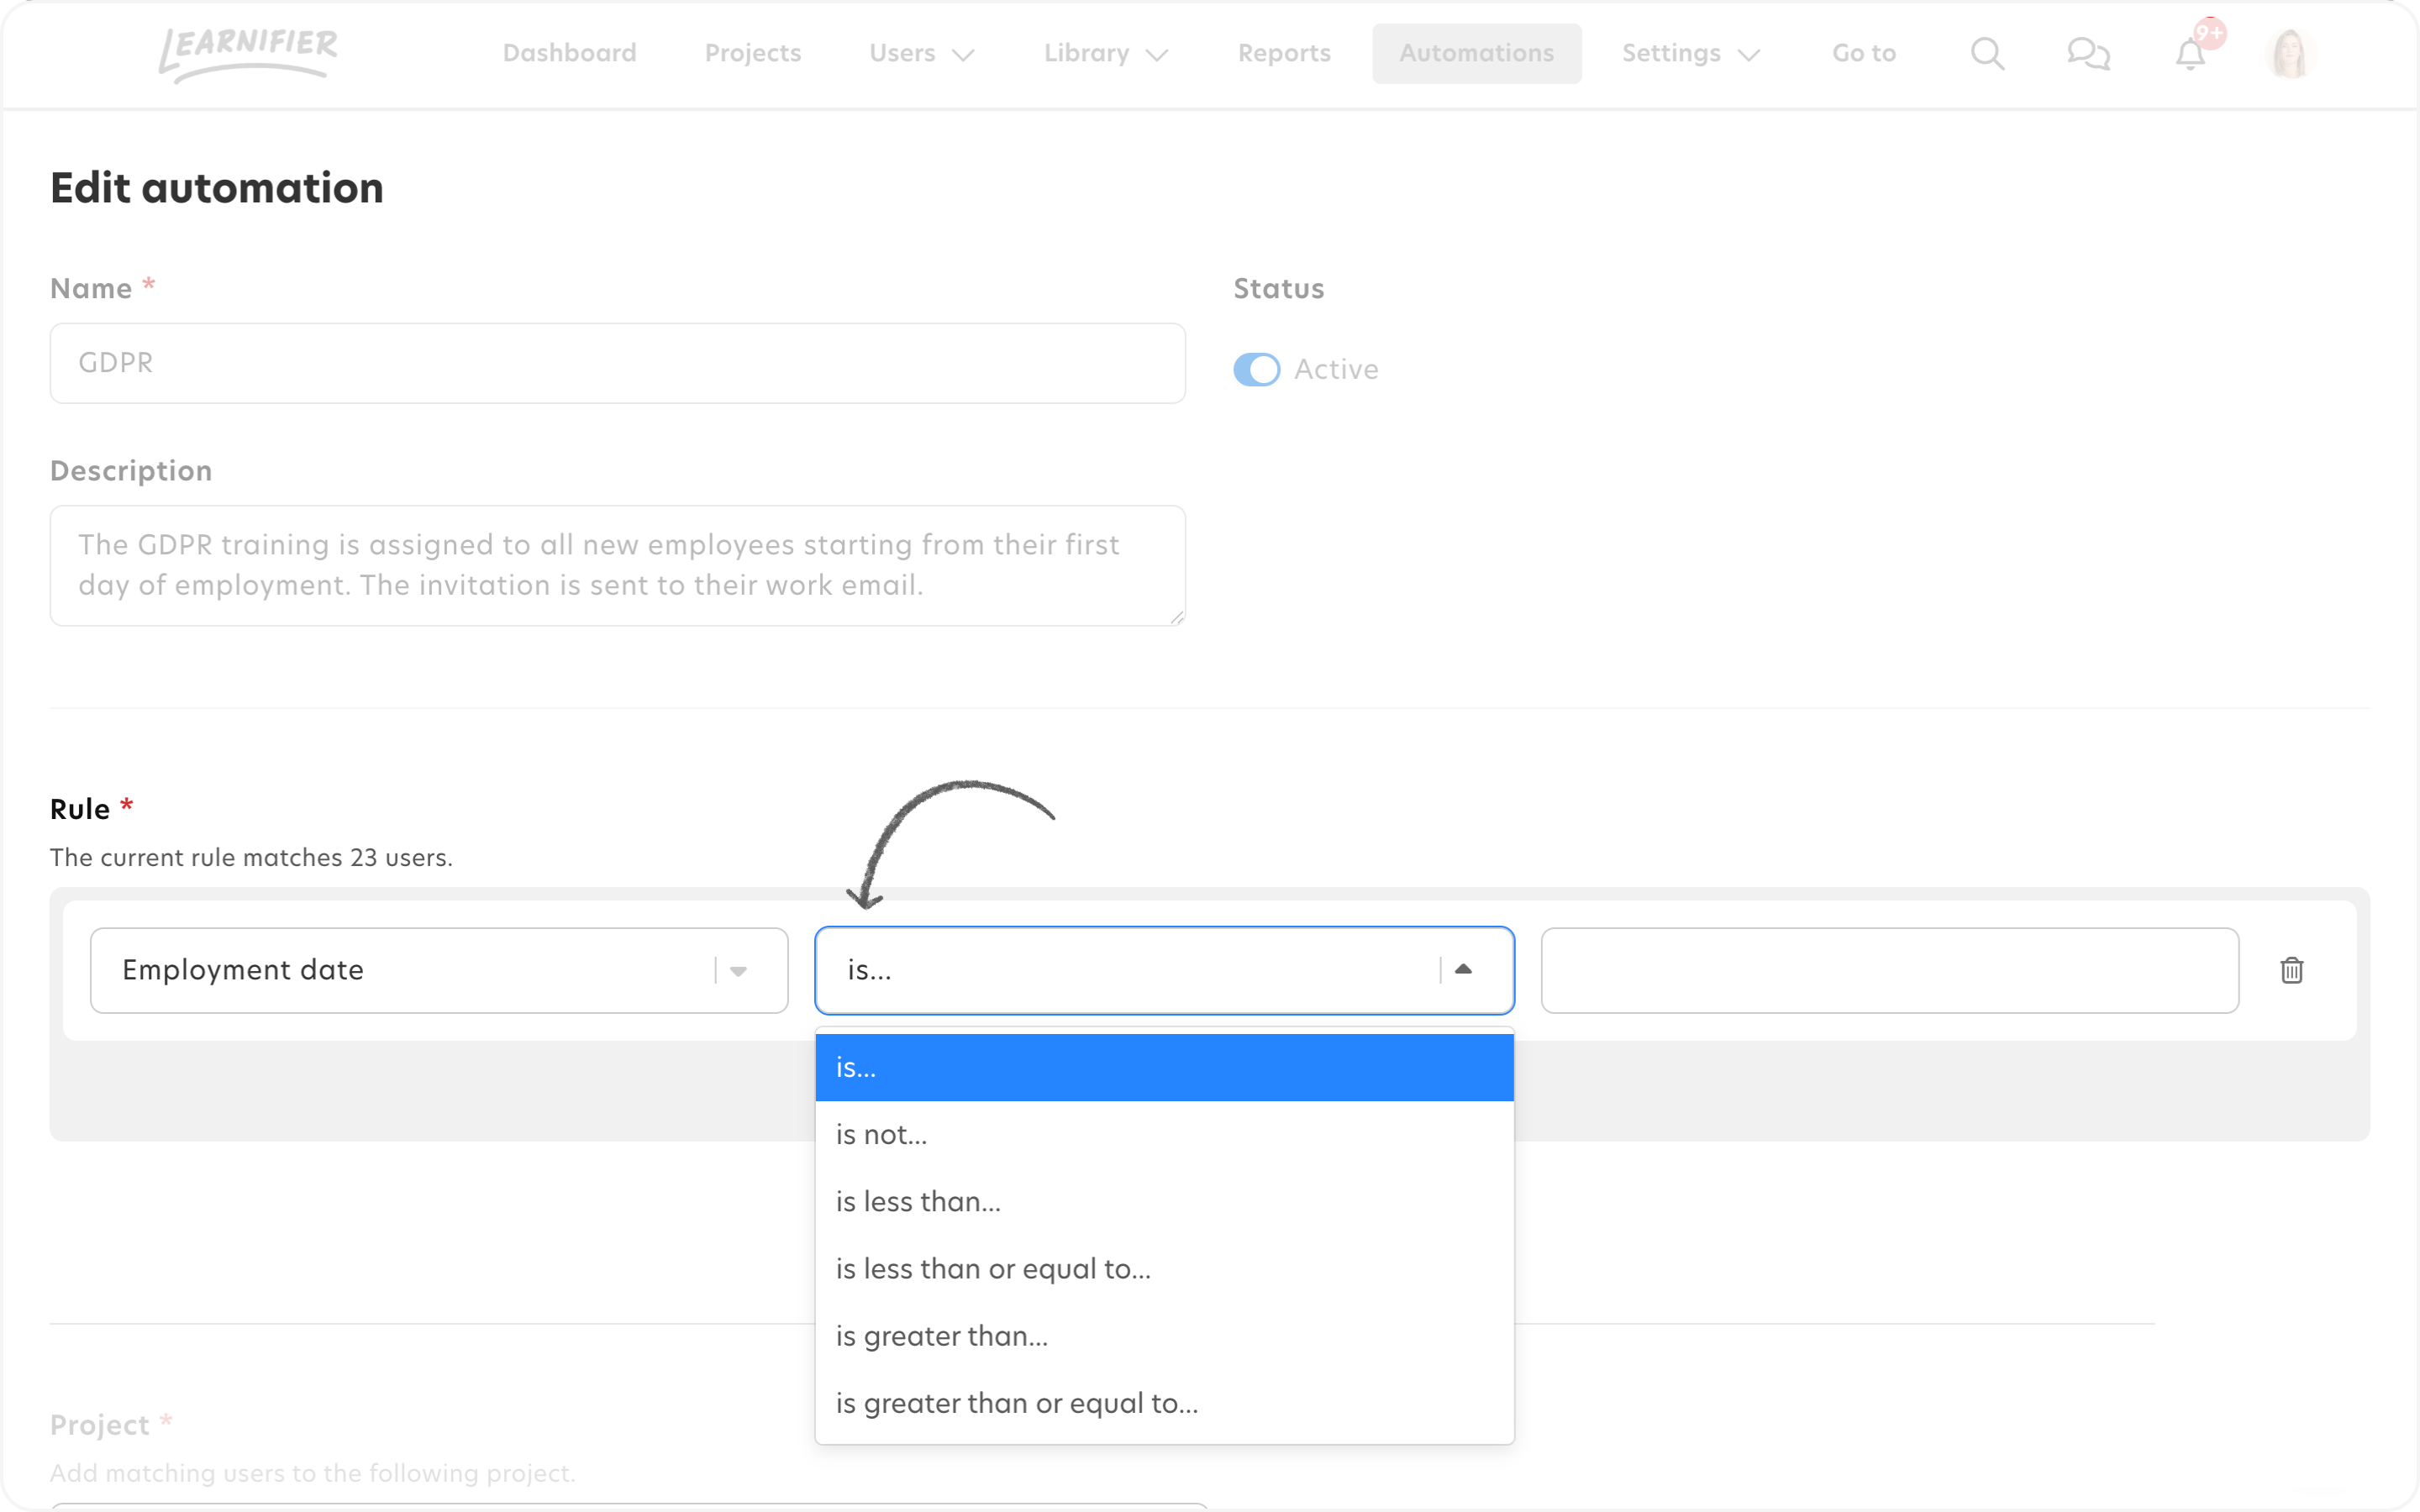Expand the Settings menu
The width and height of the screenshot is (2420, 1512).
click(1690, 53)
